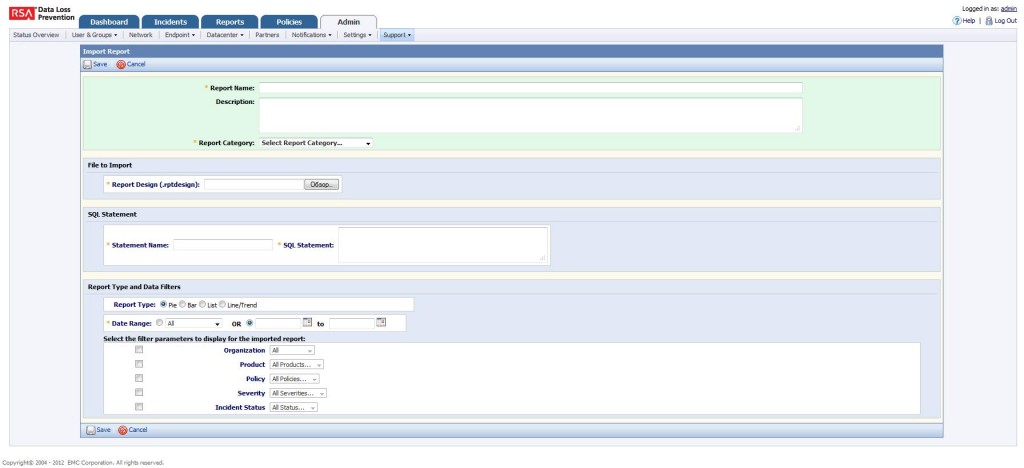Open the start date calendar picker
Viewport: 1024px width, 468px height.
tap(308, 322)
